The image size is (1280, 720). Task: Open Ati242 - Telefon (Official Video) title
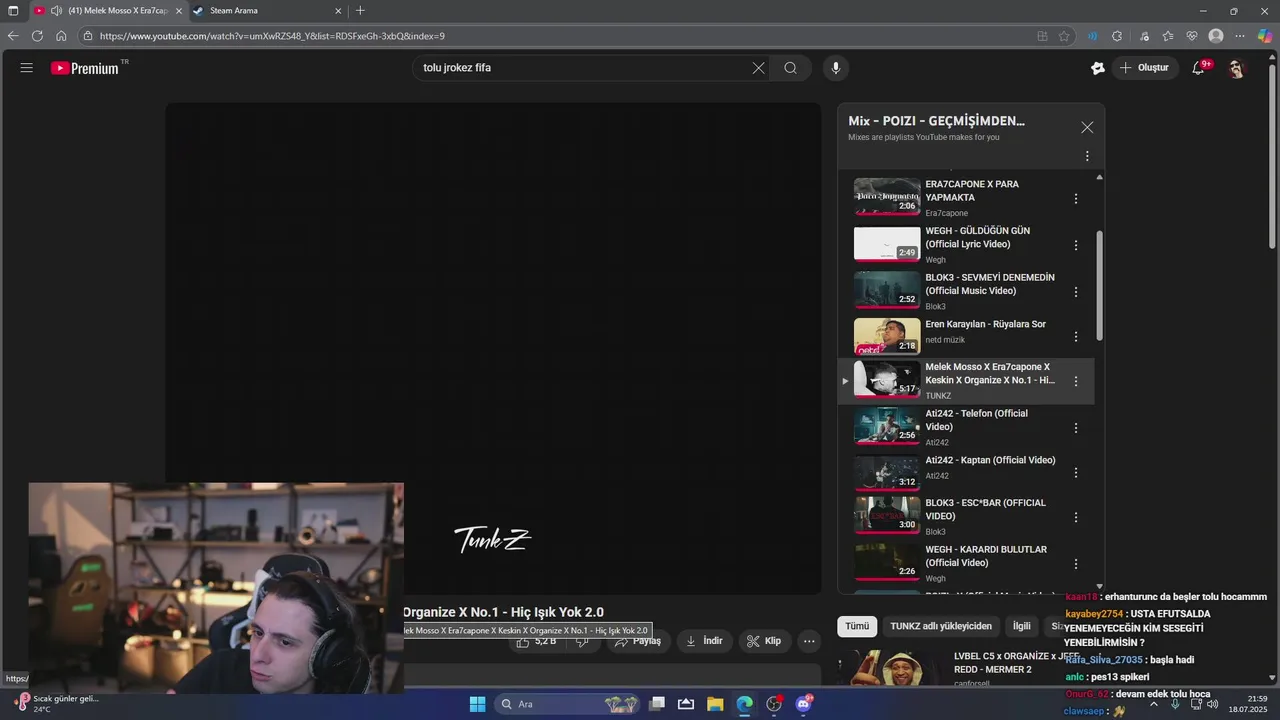pyautogui.click(x=976, y=420)
